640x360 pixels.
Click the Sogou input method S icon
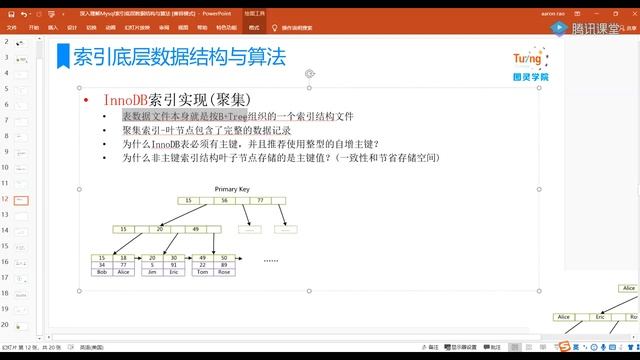(x=564, y=347)
